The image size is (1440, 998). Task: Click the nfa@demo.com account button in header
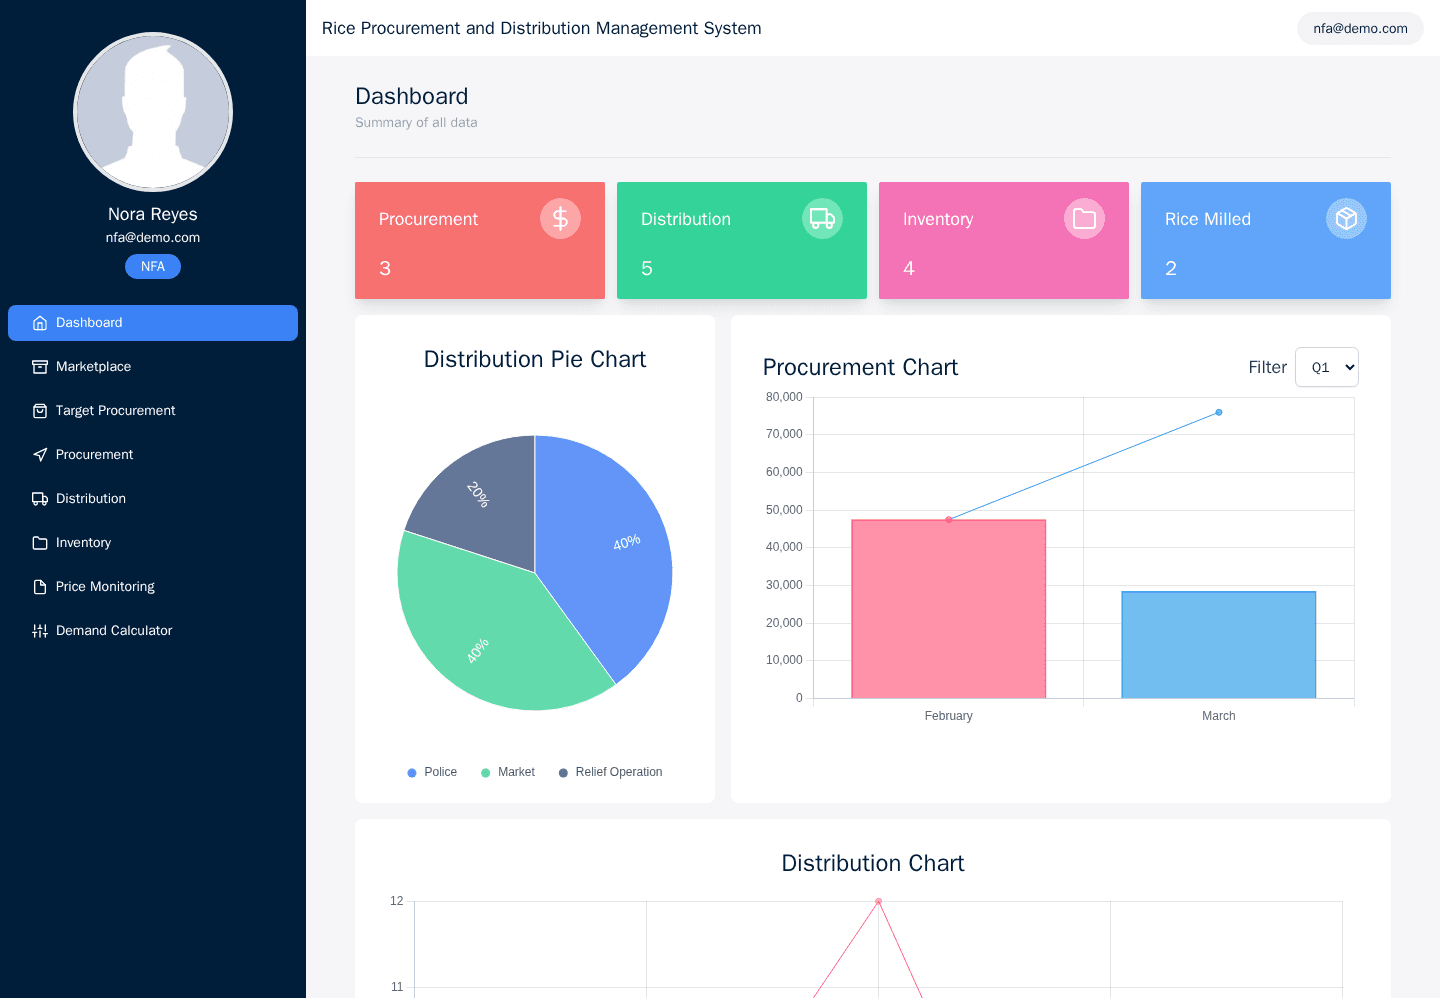point(1360,28)
